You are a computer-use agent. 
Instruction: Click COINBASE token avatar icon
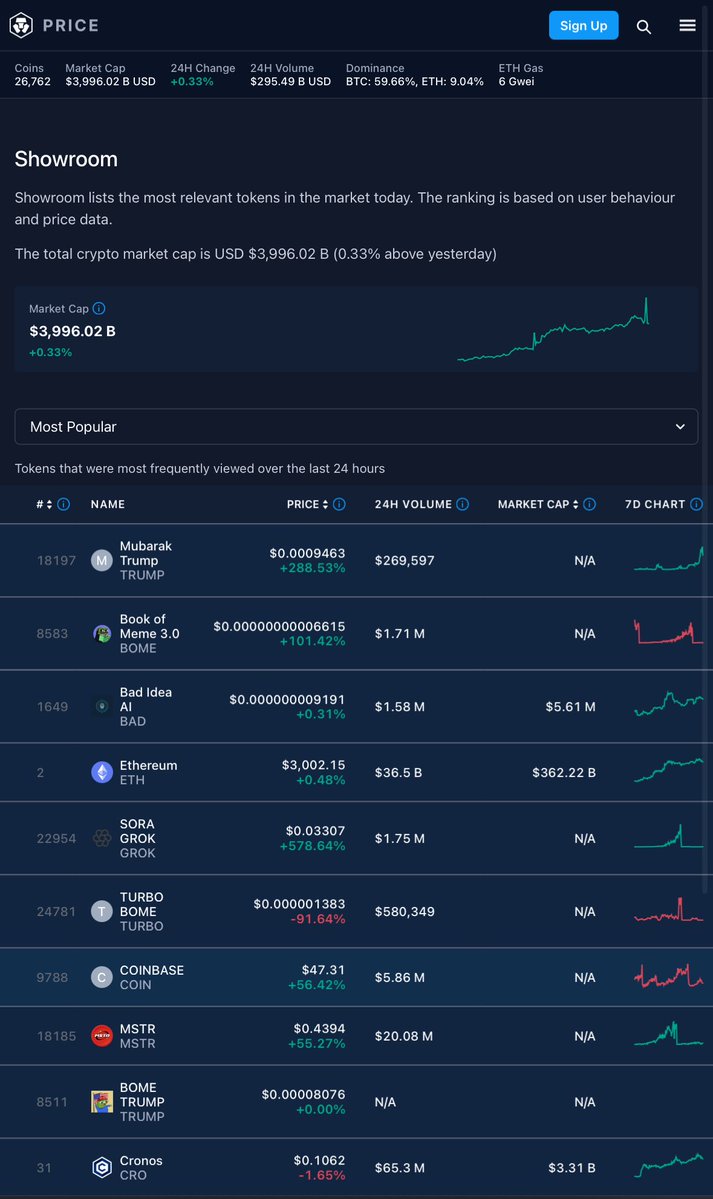click(102, 977)
